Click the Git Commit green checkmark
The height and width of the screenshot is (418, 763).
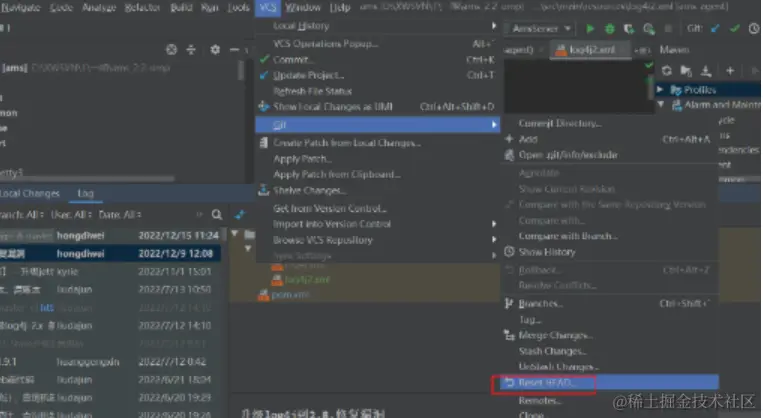[735, 29]
